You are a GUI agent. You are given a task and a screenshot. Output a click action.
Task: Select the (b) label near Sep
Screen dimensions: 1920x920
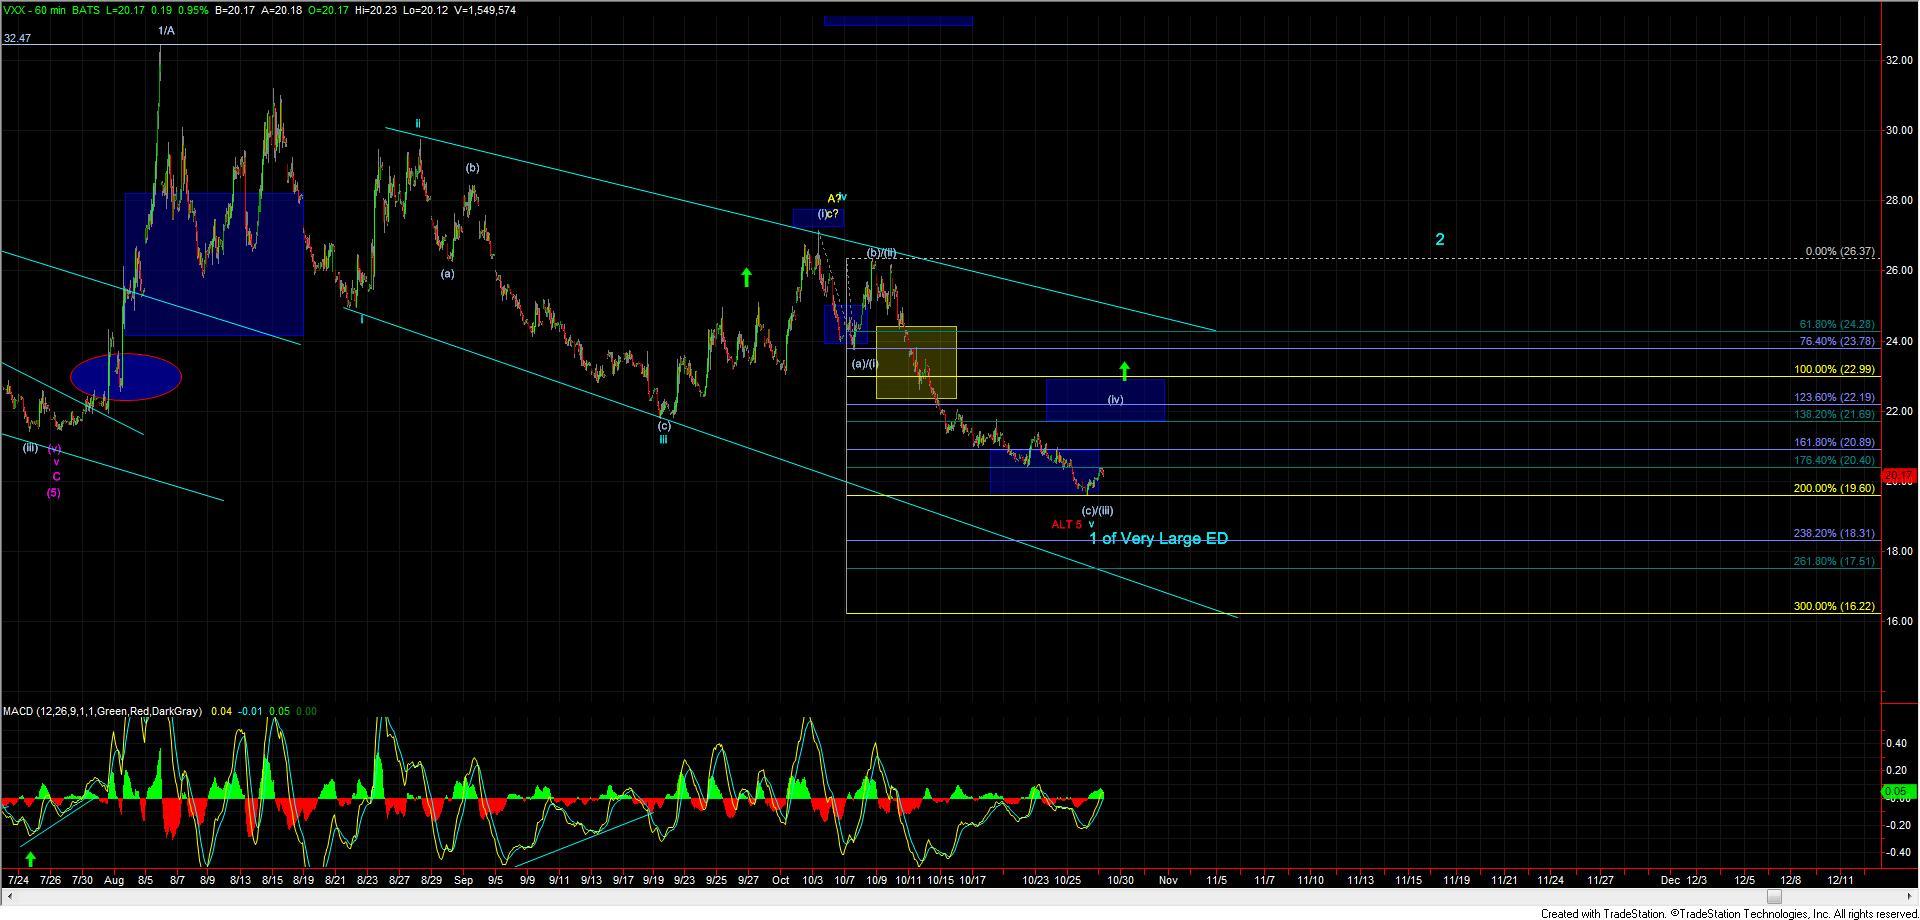click(x=472, y=168)
